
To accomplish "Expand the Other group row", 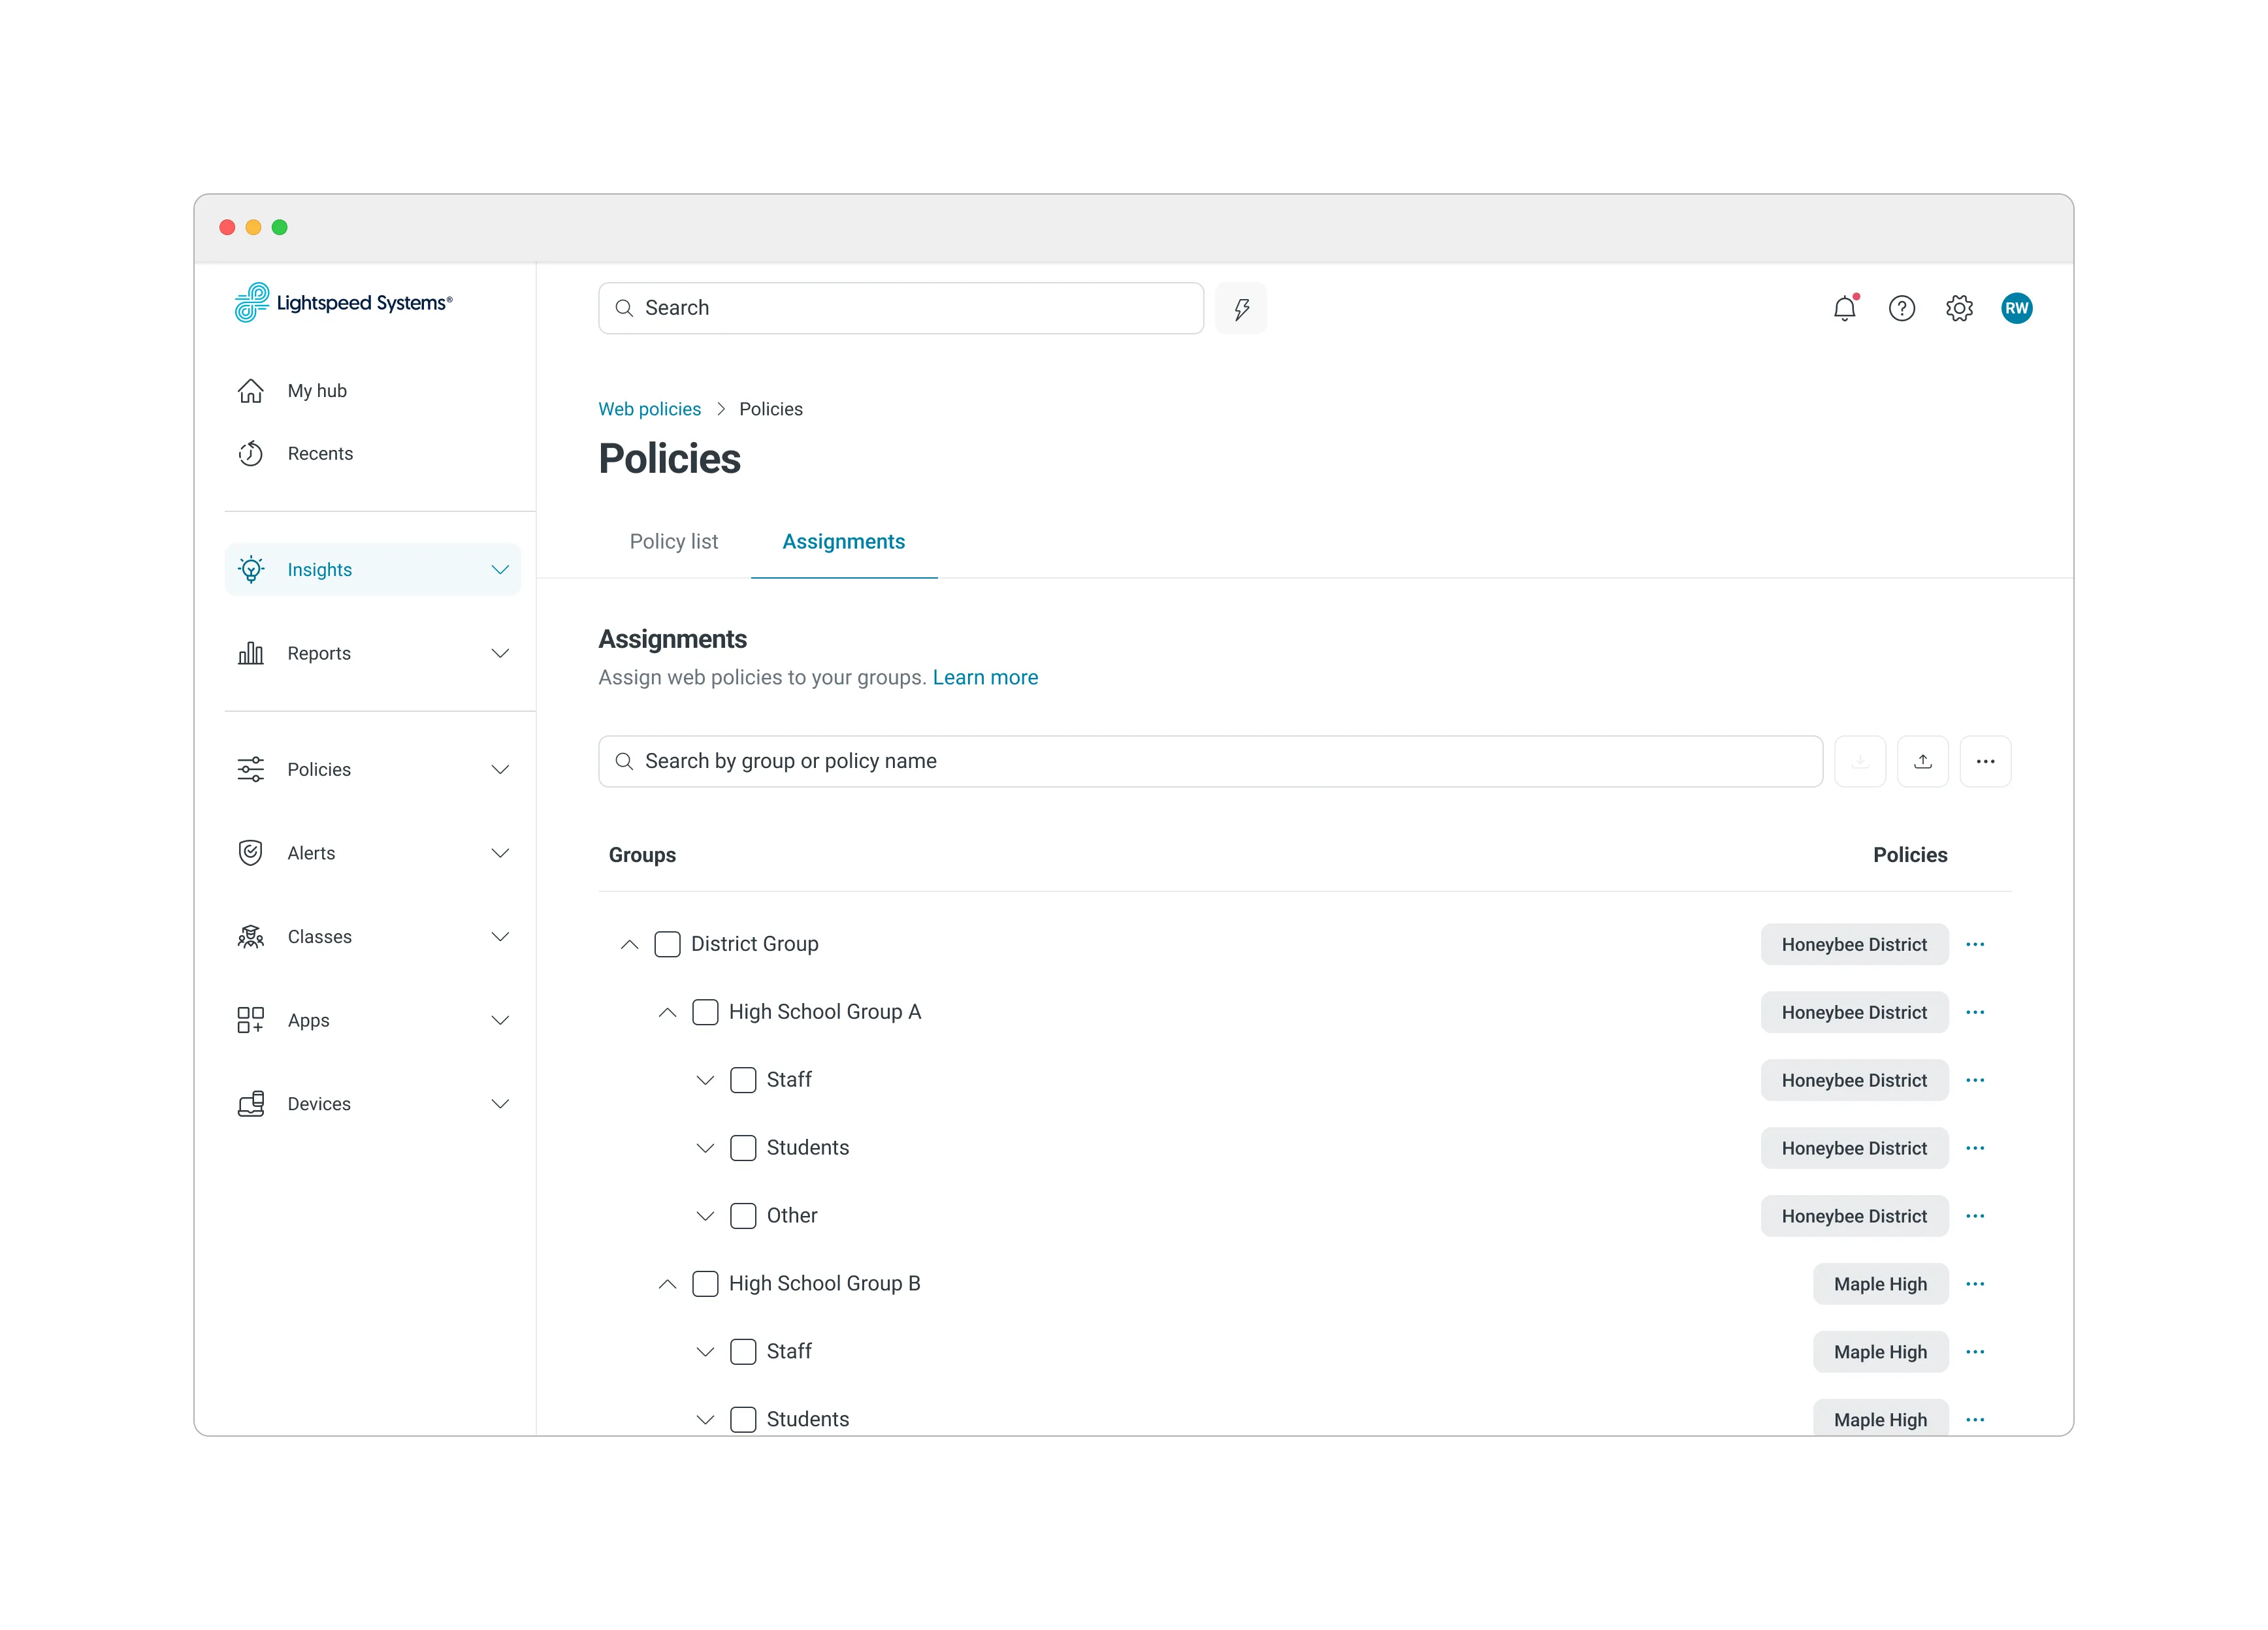I will click(x=705, y=1216).
